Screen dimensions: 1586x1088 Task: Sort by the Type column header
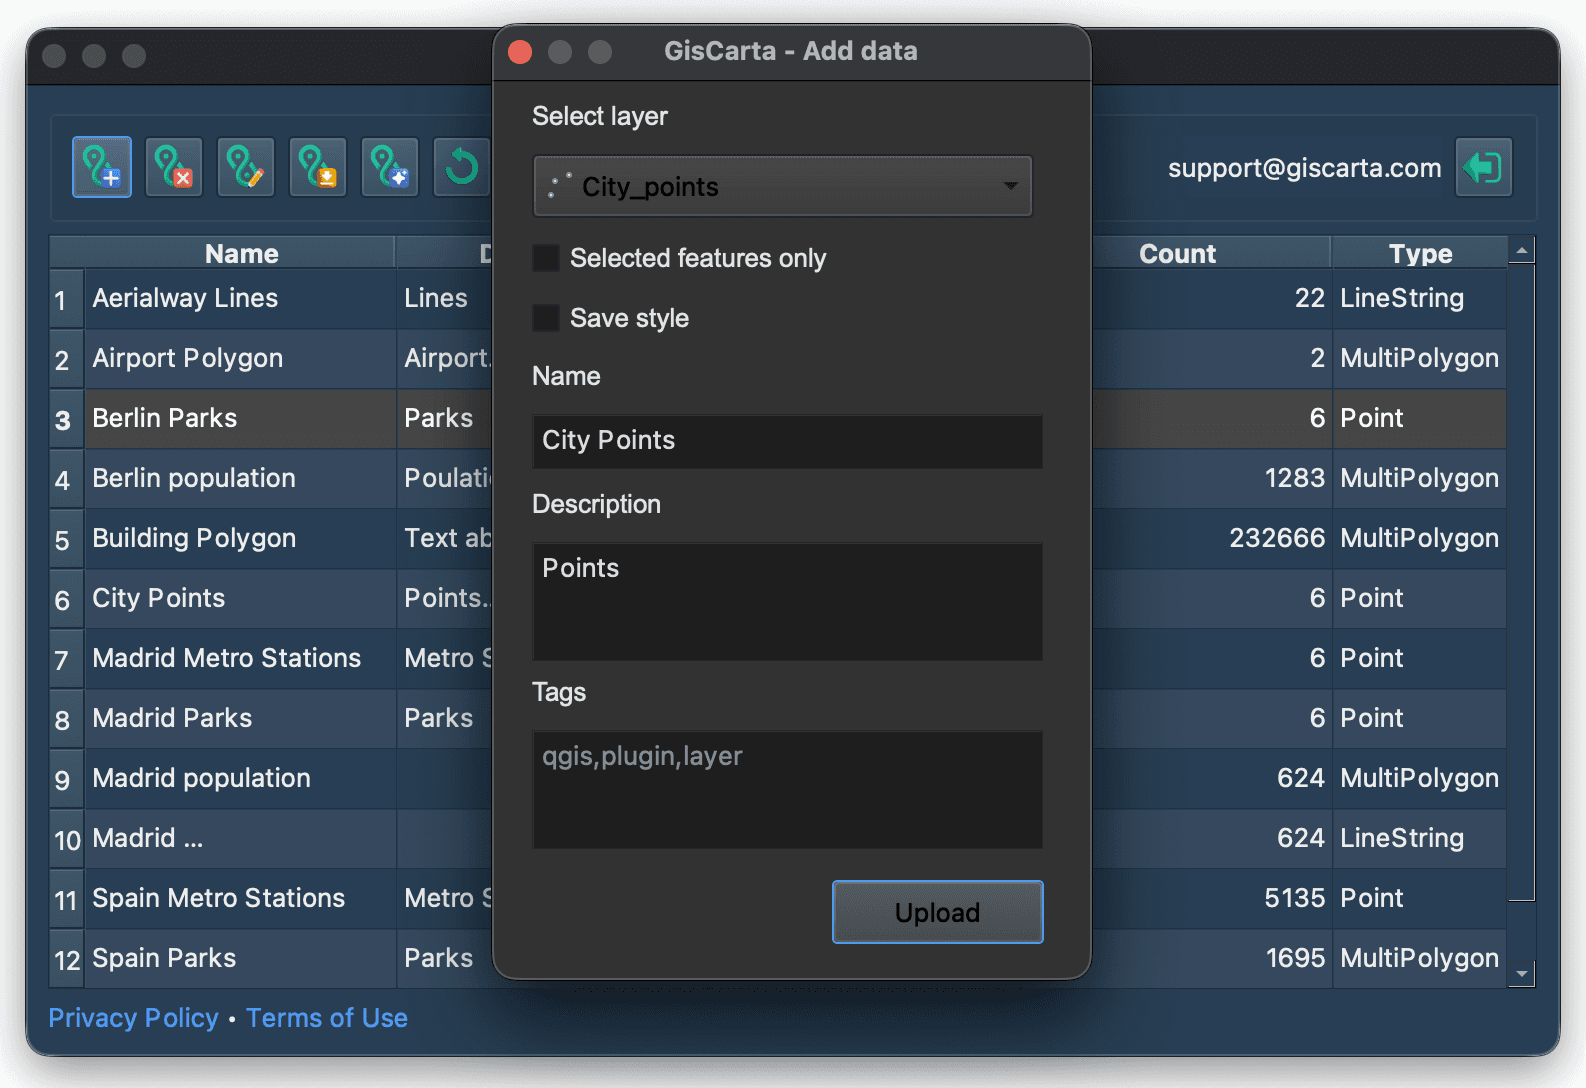(1420, 253)
